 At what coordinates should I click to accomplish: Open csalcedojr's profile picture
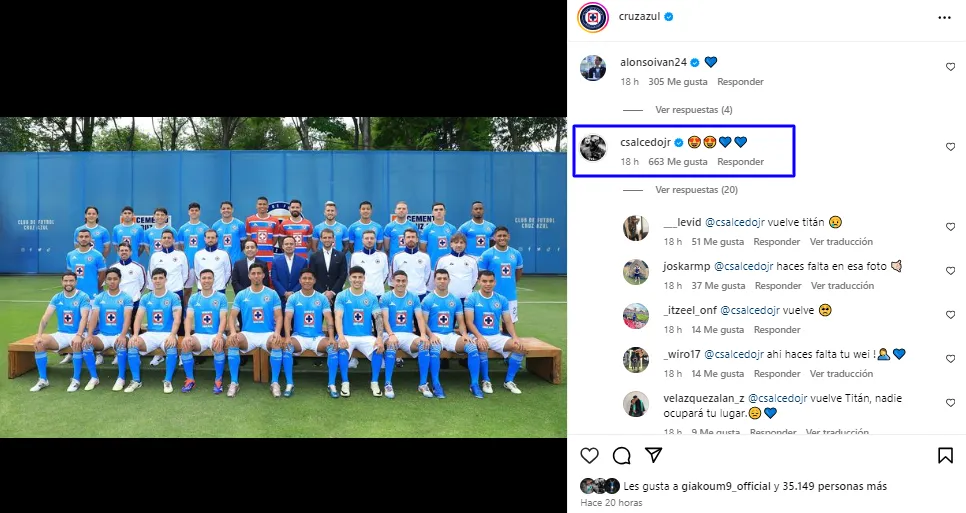pos(593,148)
